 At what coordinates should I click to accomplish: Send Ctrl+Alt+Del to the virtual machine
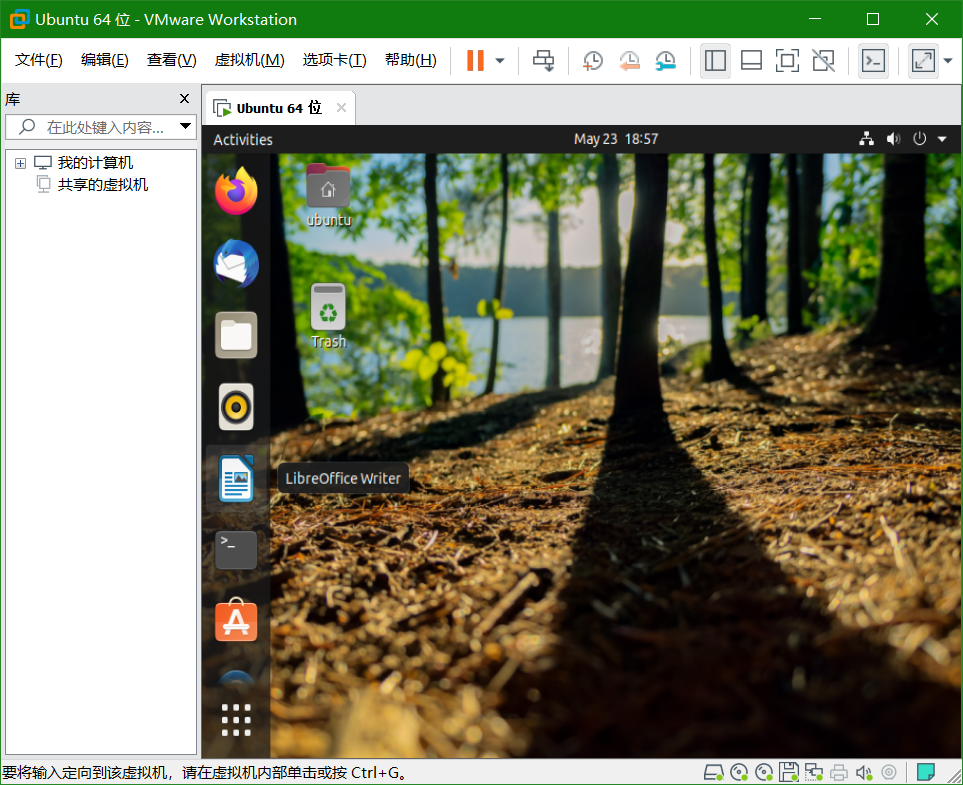click(543, 60)
